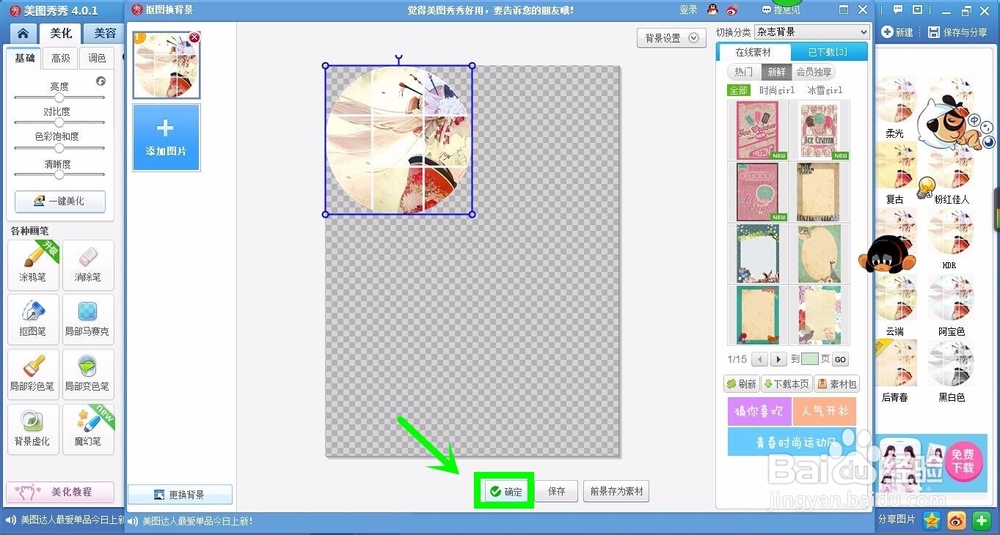Select the 局部变色笔 tool
1000x535 pixels.
(88, 374)
